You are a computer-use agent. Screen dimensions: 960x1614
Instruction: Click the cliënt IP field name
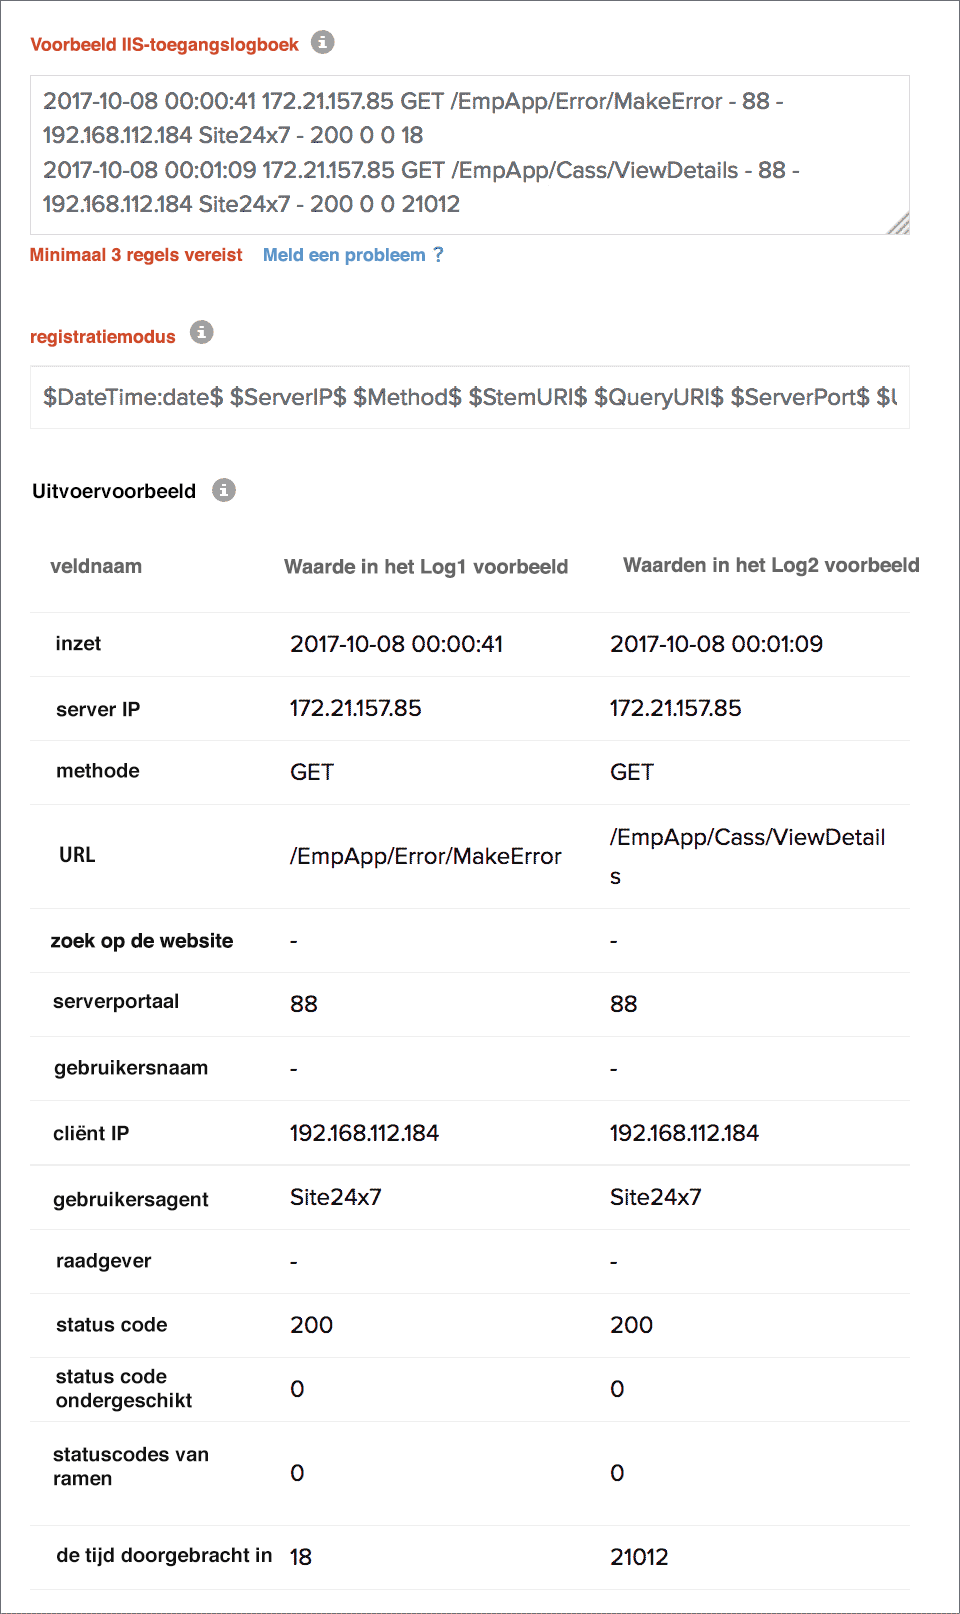[91, 1133]
